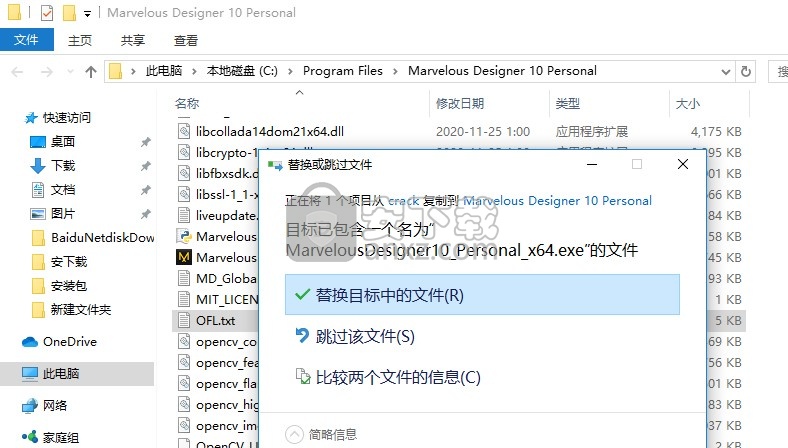Click the opencv_im dll file icon
This screenshot has height=448, width=788.
(x=184, y=426)
